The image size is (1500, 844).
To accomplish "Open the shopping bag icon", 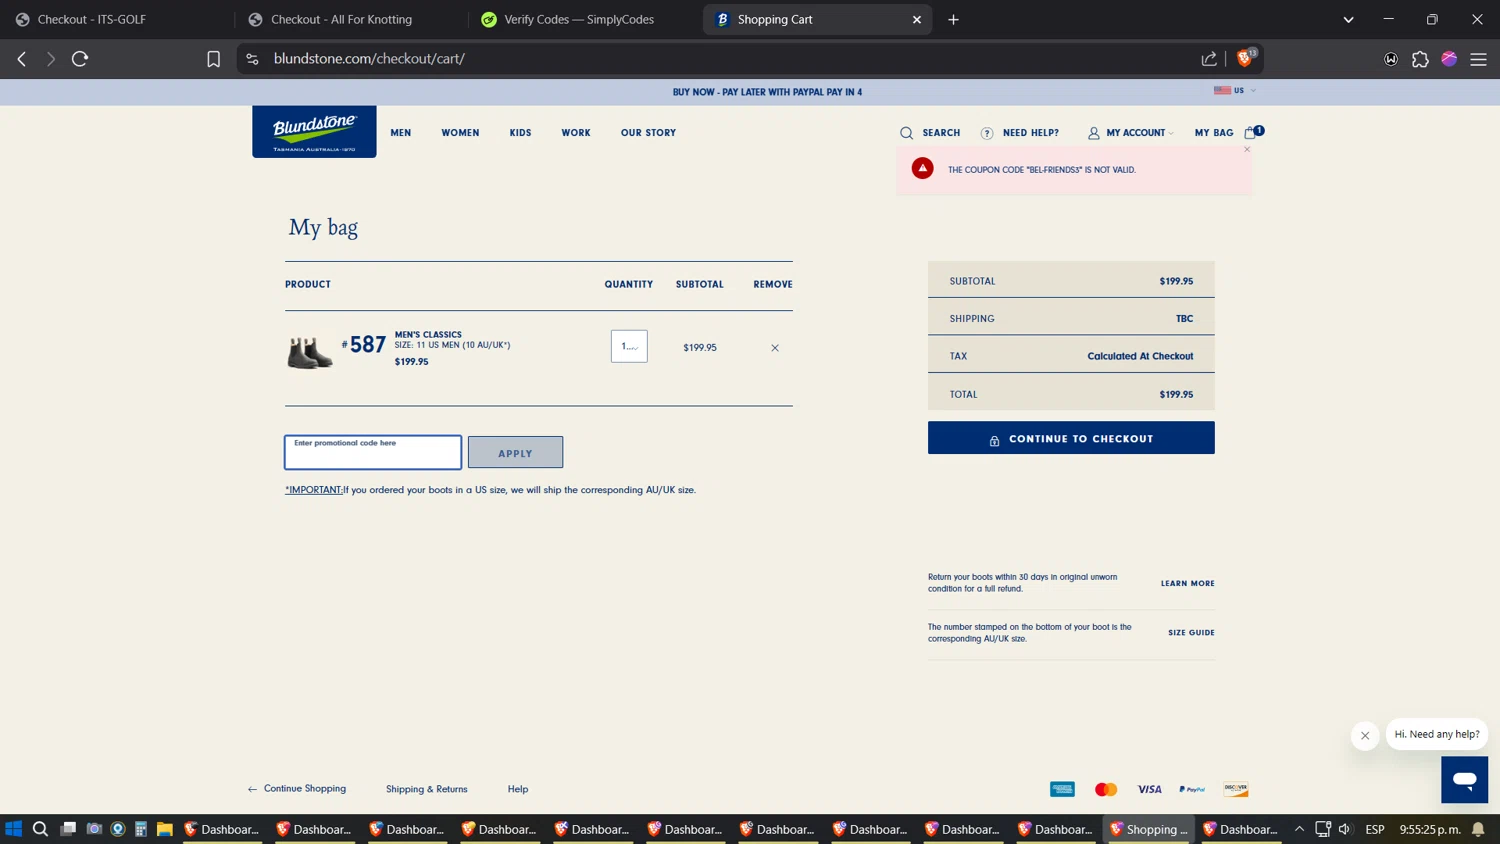I will click(x=1250, y=132).
